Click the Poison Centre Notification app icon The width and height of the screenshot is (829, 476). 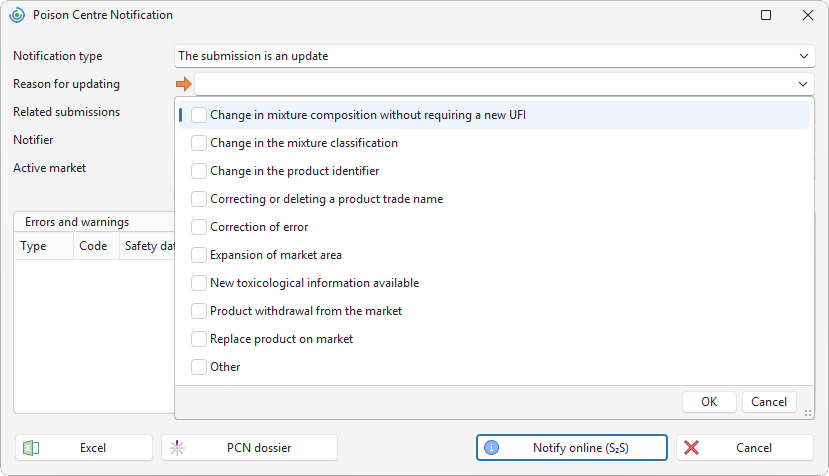pyautogui.click(x=17, y=15)
